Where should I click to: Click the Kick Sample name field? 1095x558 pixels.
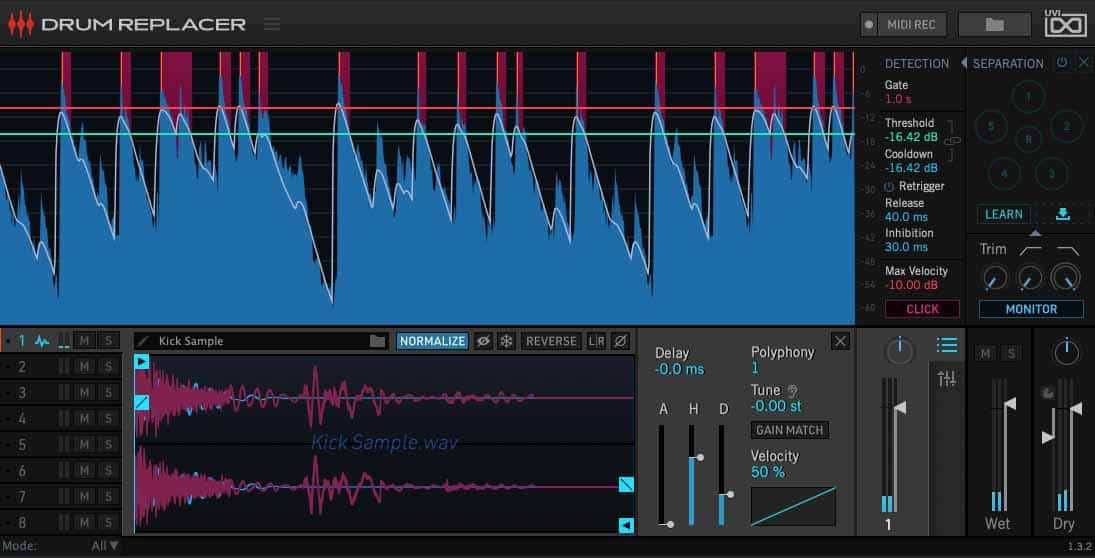coord(261,341)
